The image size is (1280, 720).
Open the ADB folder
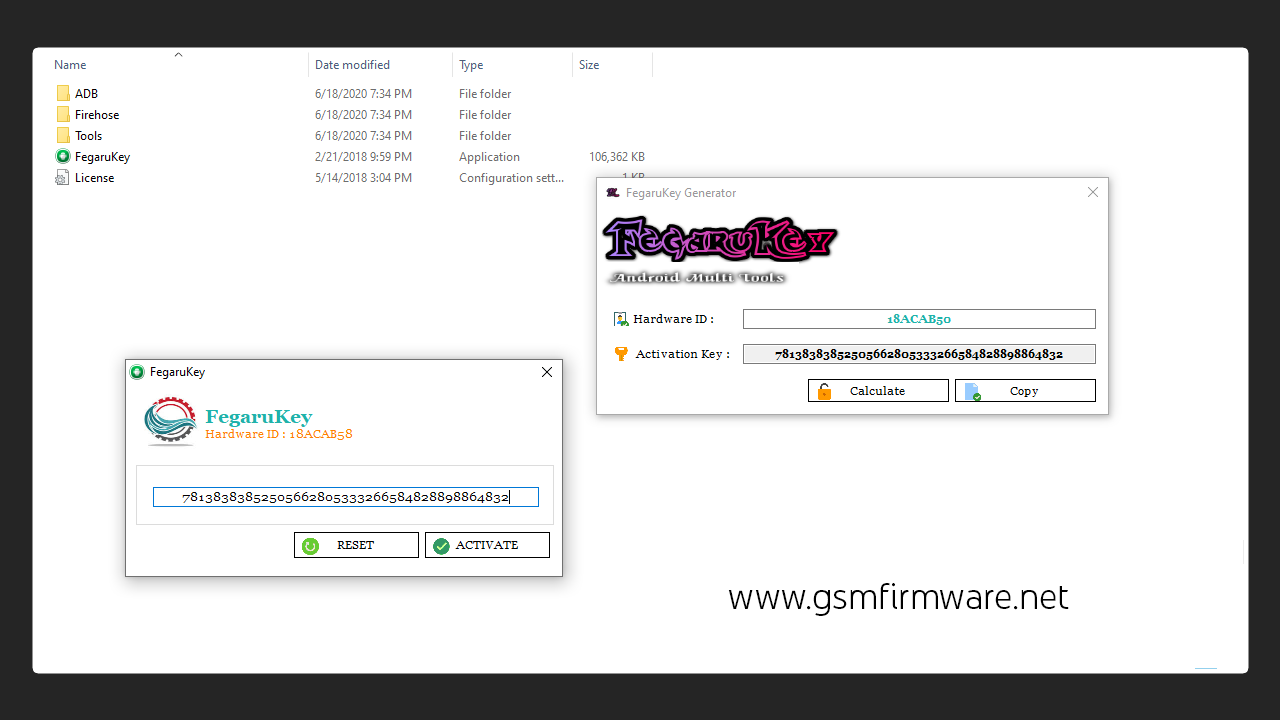point(86,93)
